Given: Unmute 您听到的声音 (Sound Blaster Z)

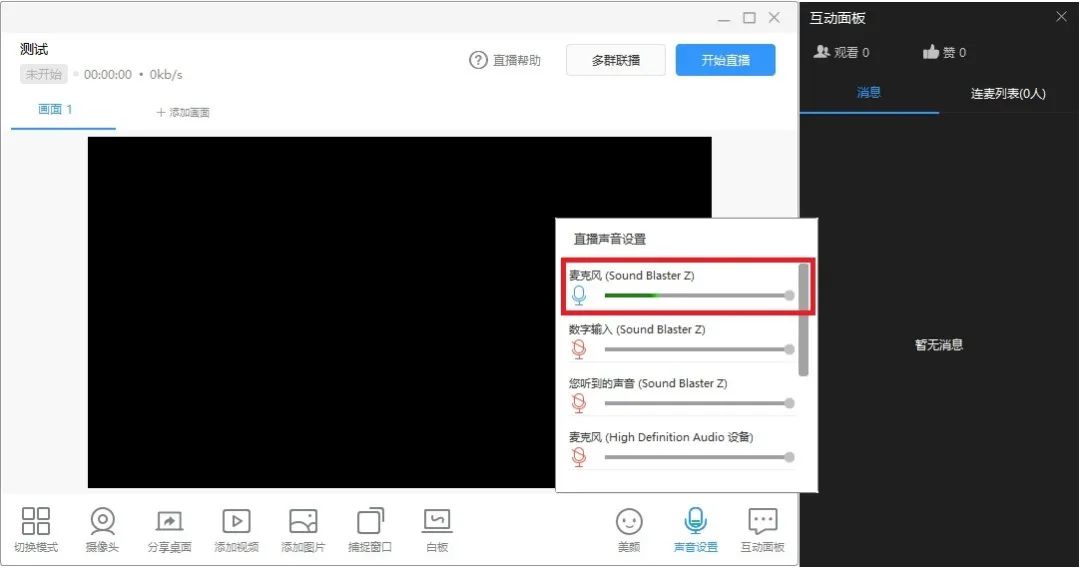Looking at the screenshot, I should coord(579,403).
